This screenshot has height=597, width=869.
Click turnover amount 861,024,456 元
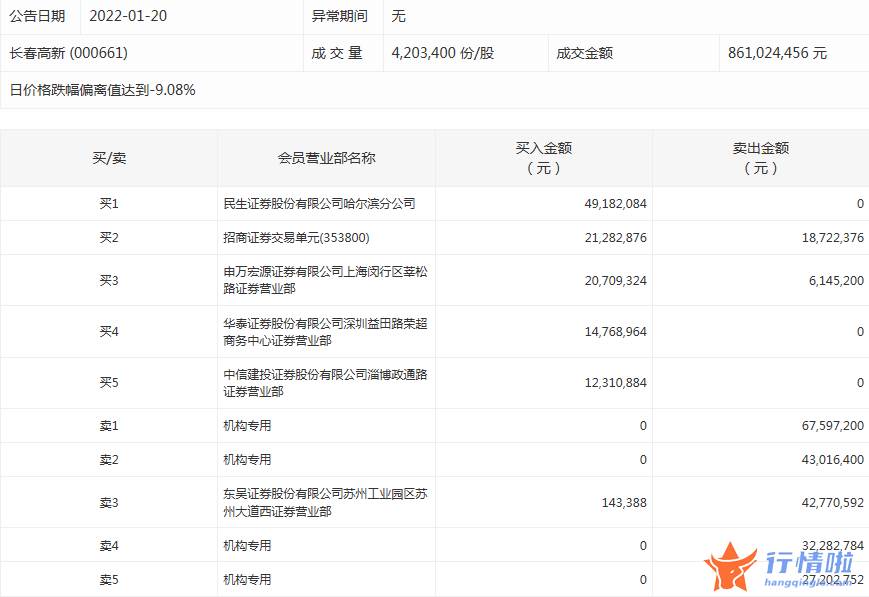point(778,53)
